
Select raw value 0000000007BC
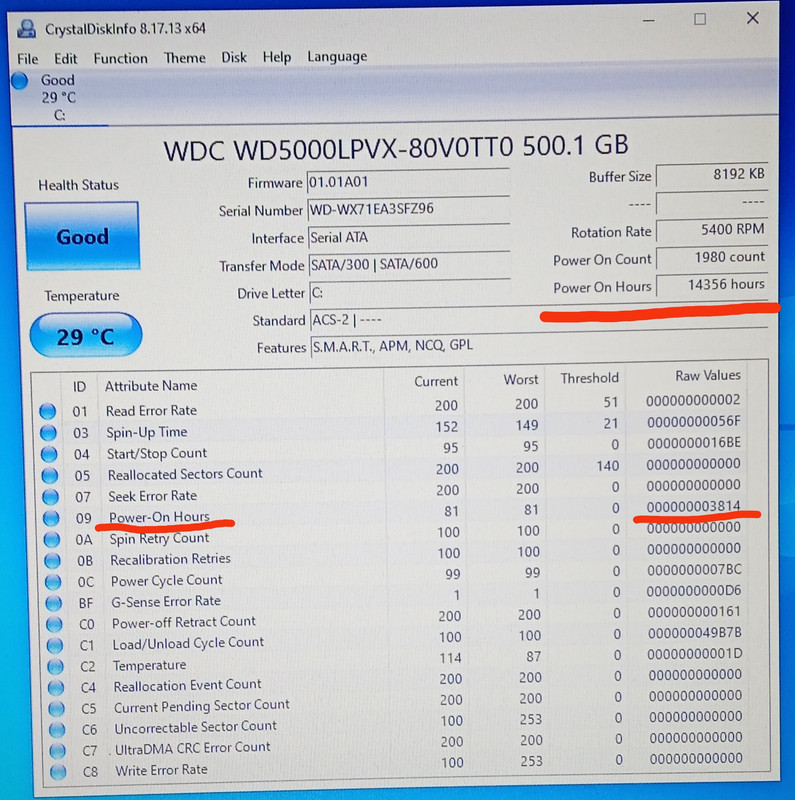694,570
